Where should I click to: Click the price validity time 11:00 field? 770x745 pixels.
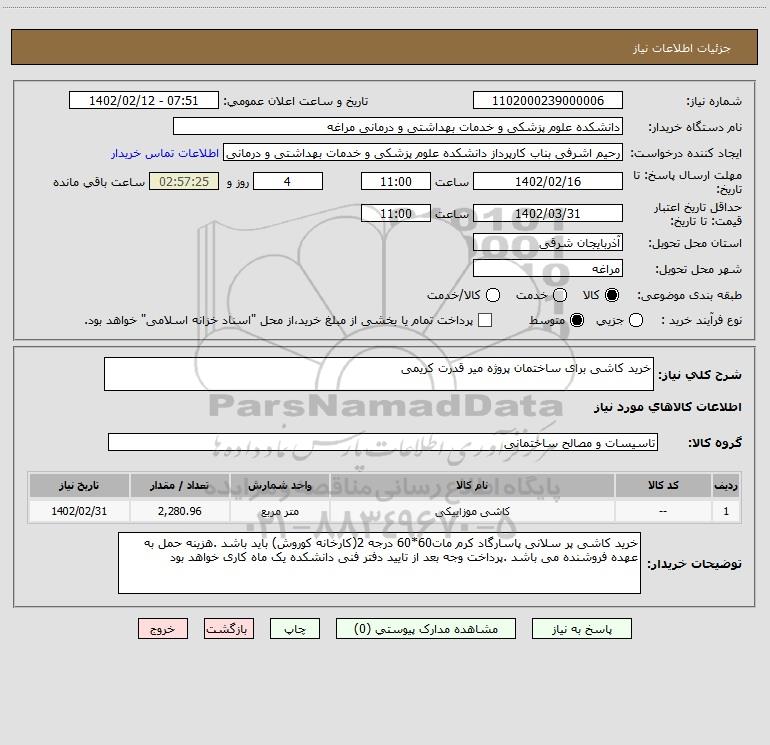pyautogui.click(x=396, y=213)
